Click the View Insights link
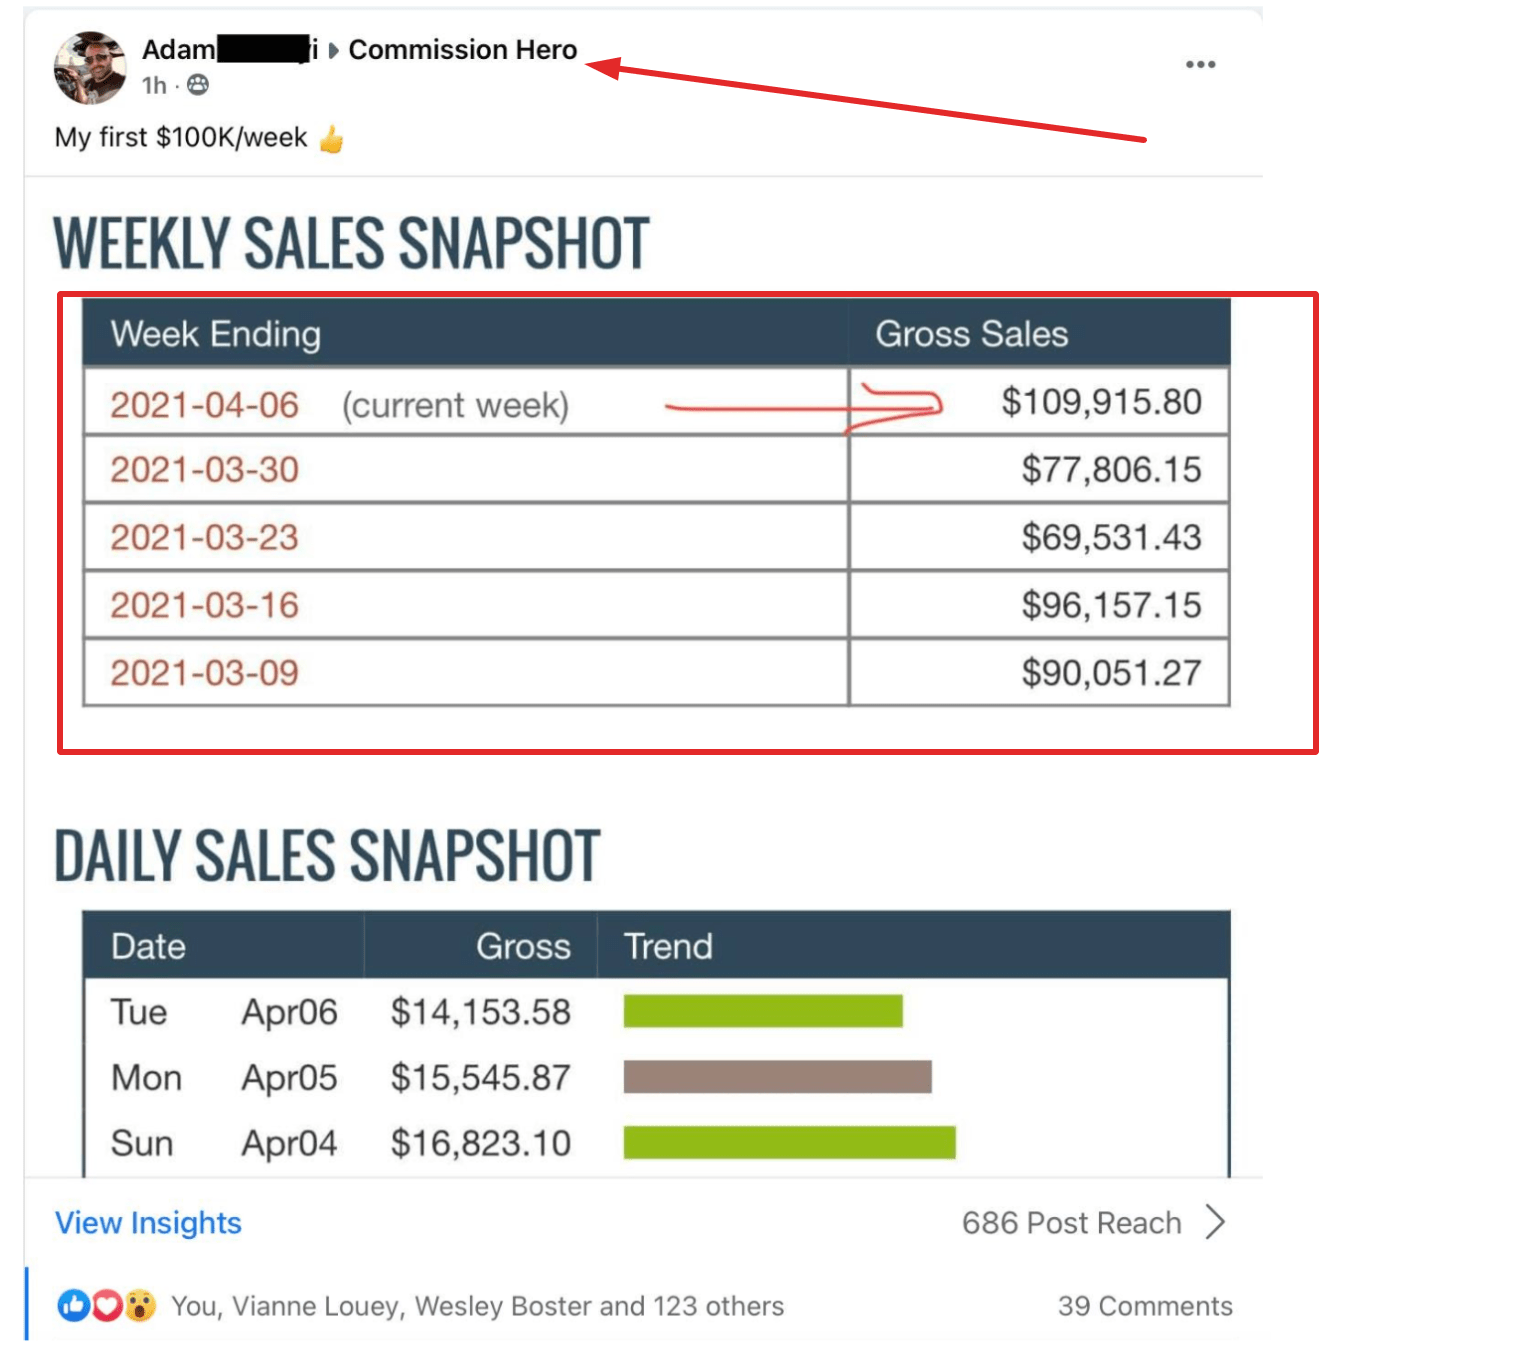This screenshot has width=1514, height=1372. coord(148,1223)
